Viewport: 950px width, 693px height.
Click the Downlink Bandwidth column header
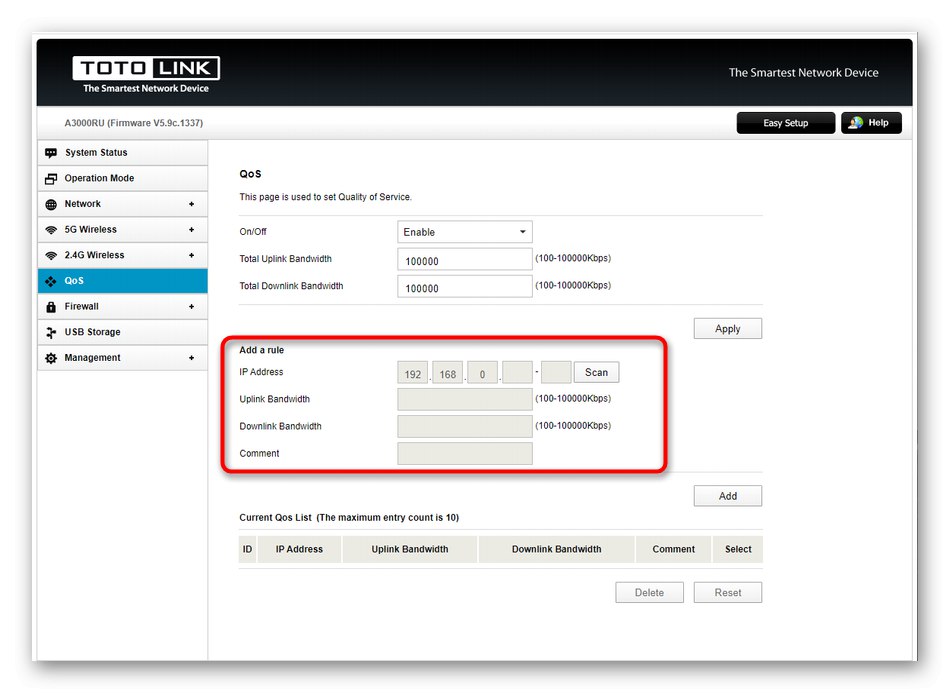click(x=557, y=549)
